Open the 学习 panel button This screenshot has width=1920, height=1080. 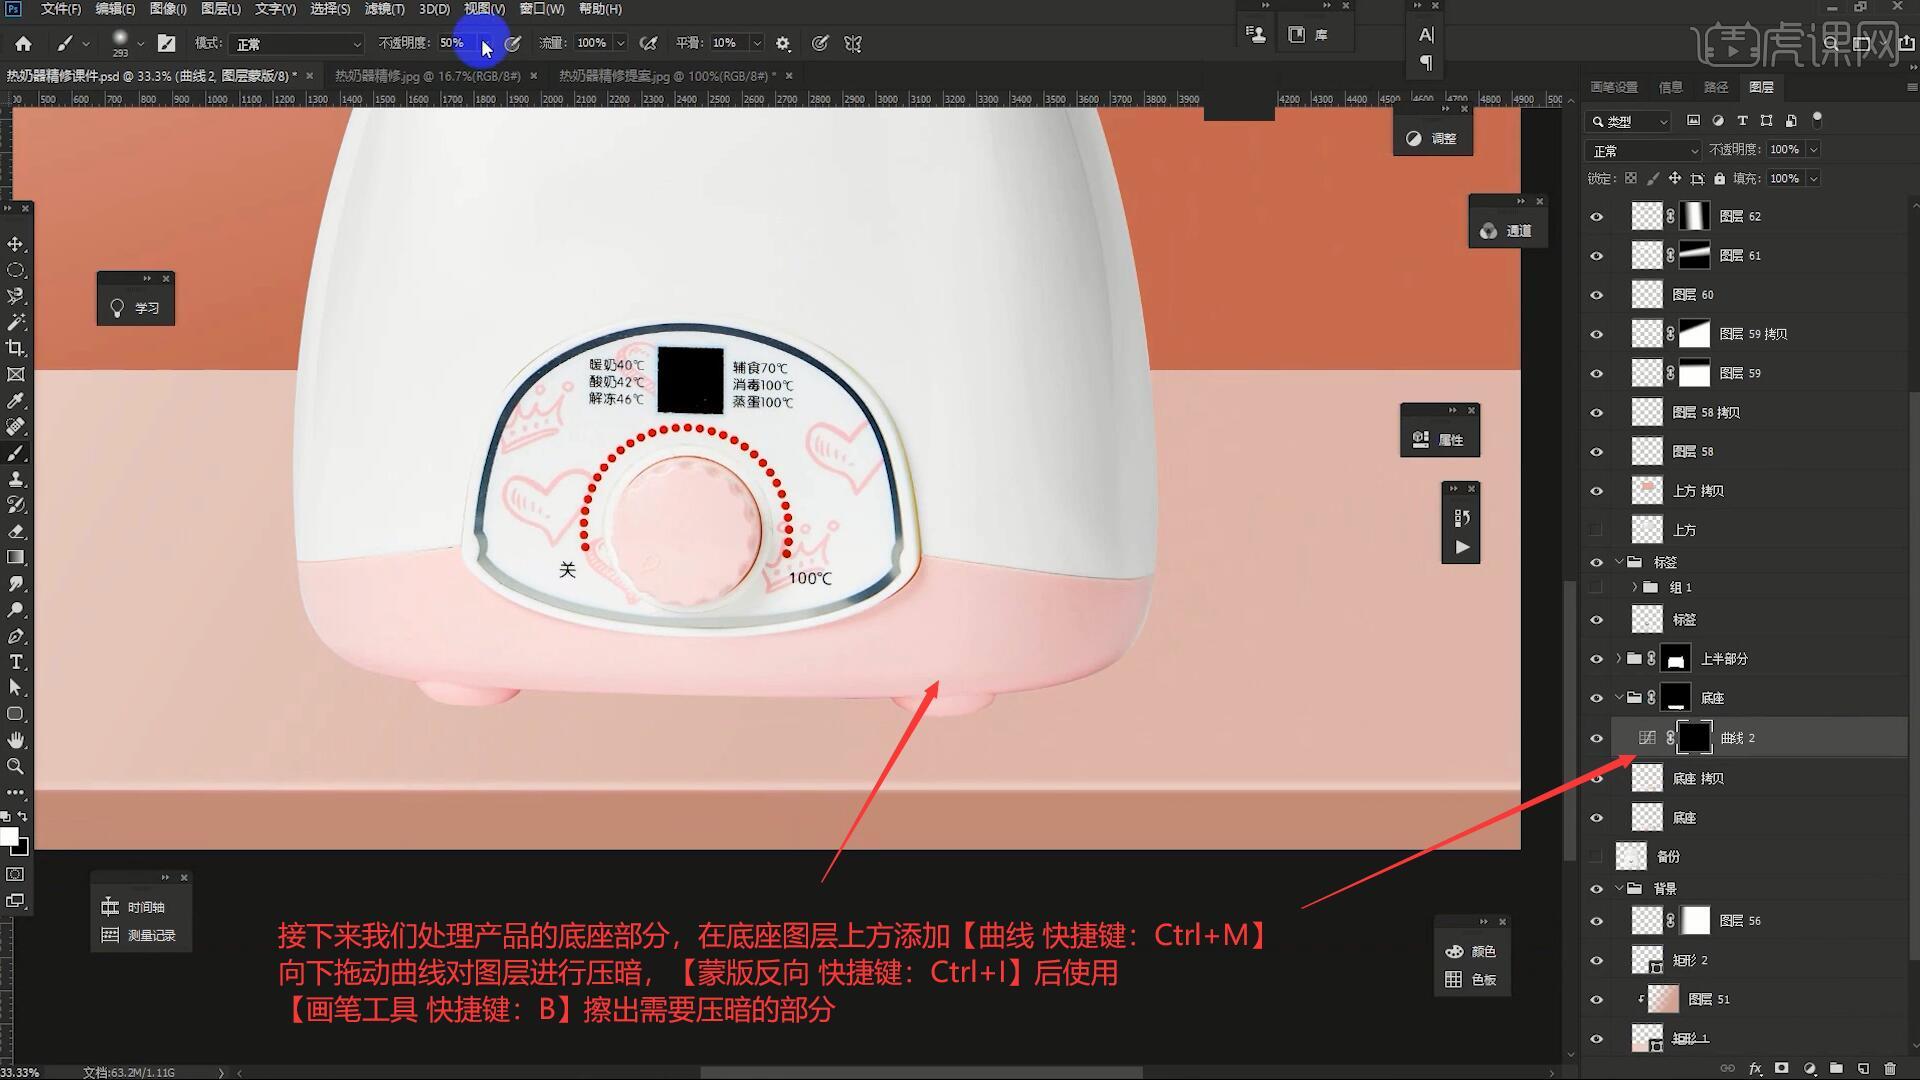point(136,308)
